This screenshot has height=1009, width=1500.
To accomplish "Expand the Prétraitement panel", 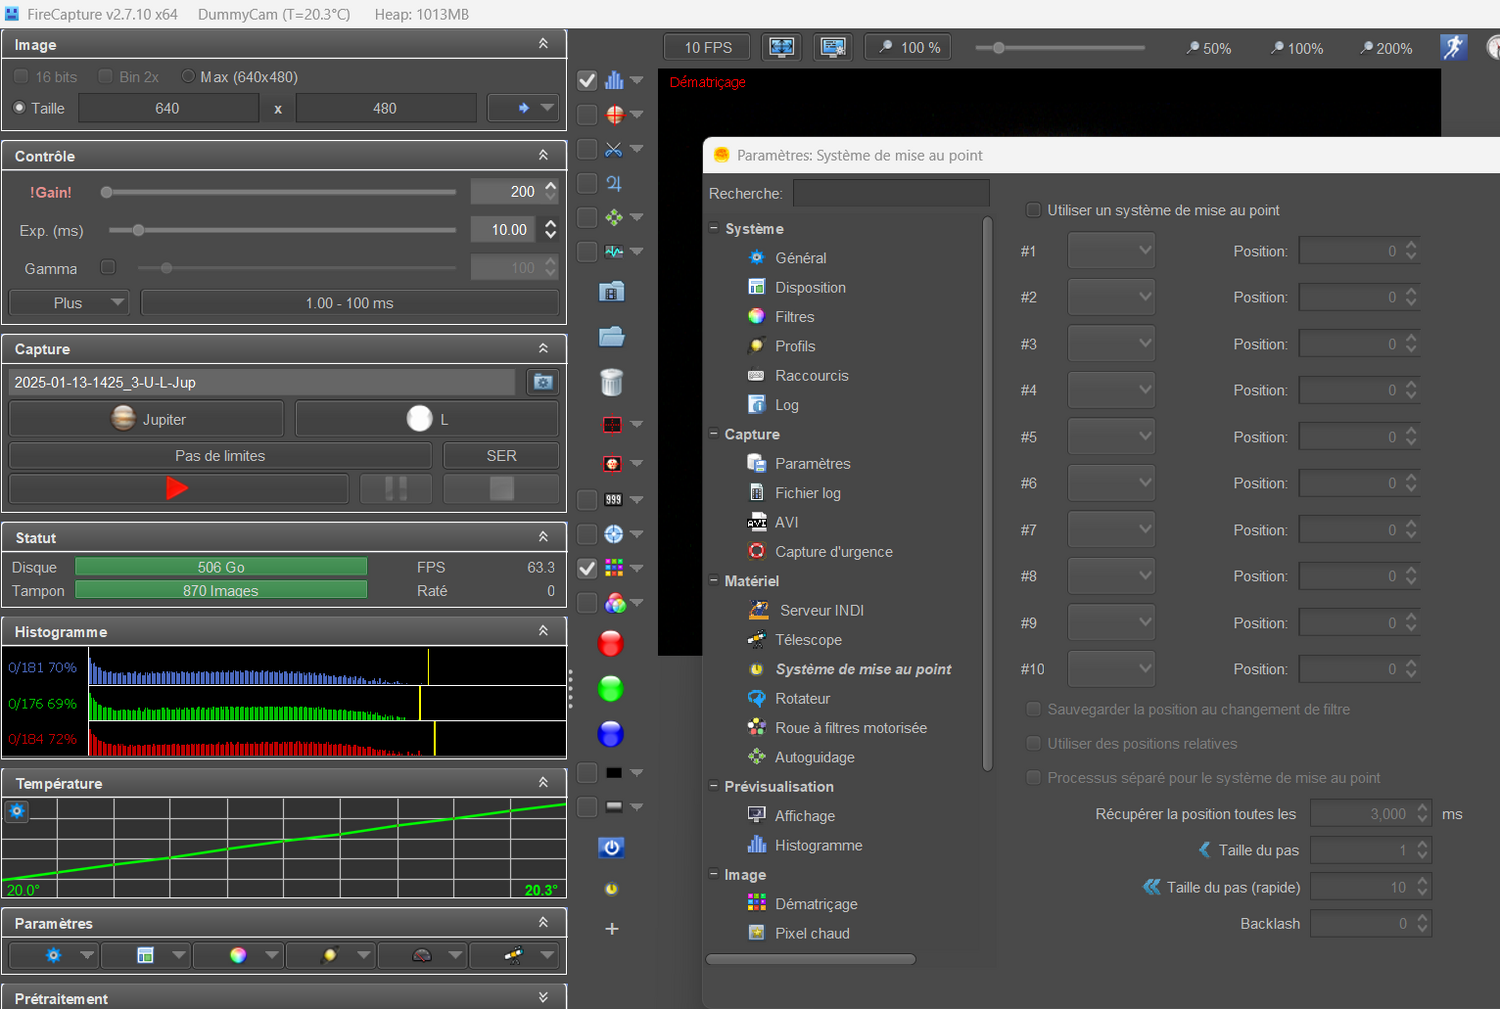I will point(543,997).
